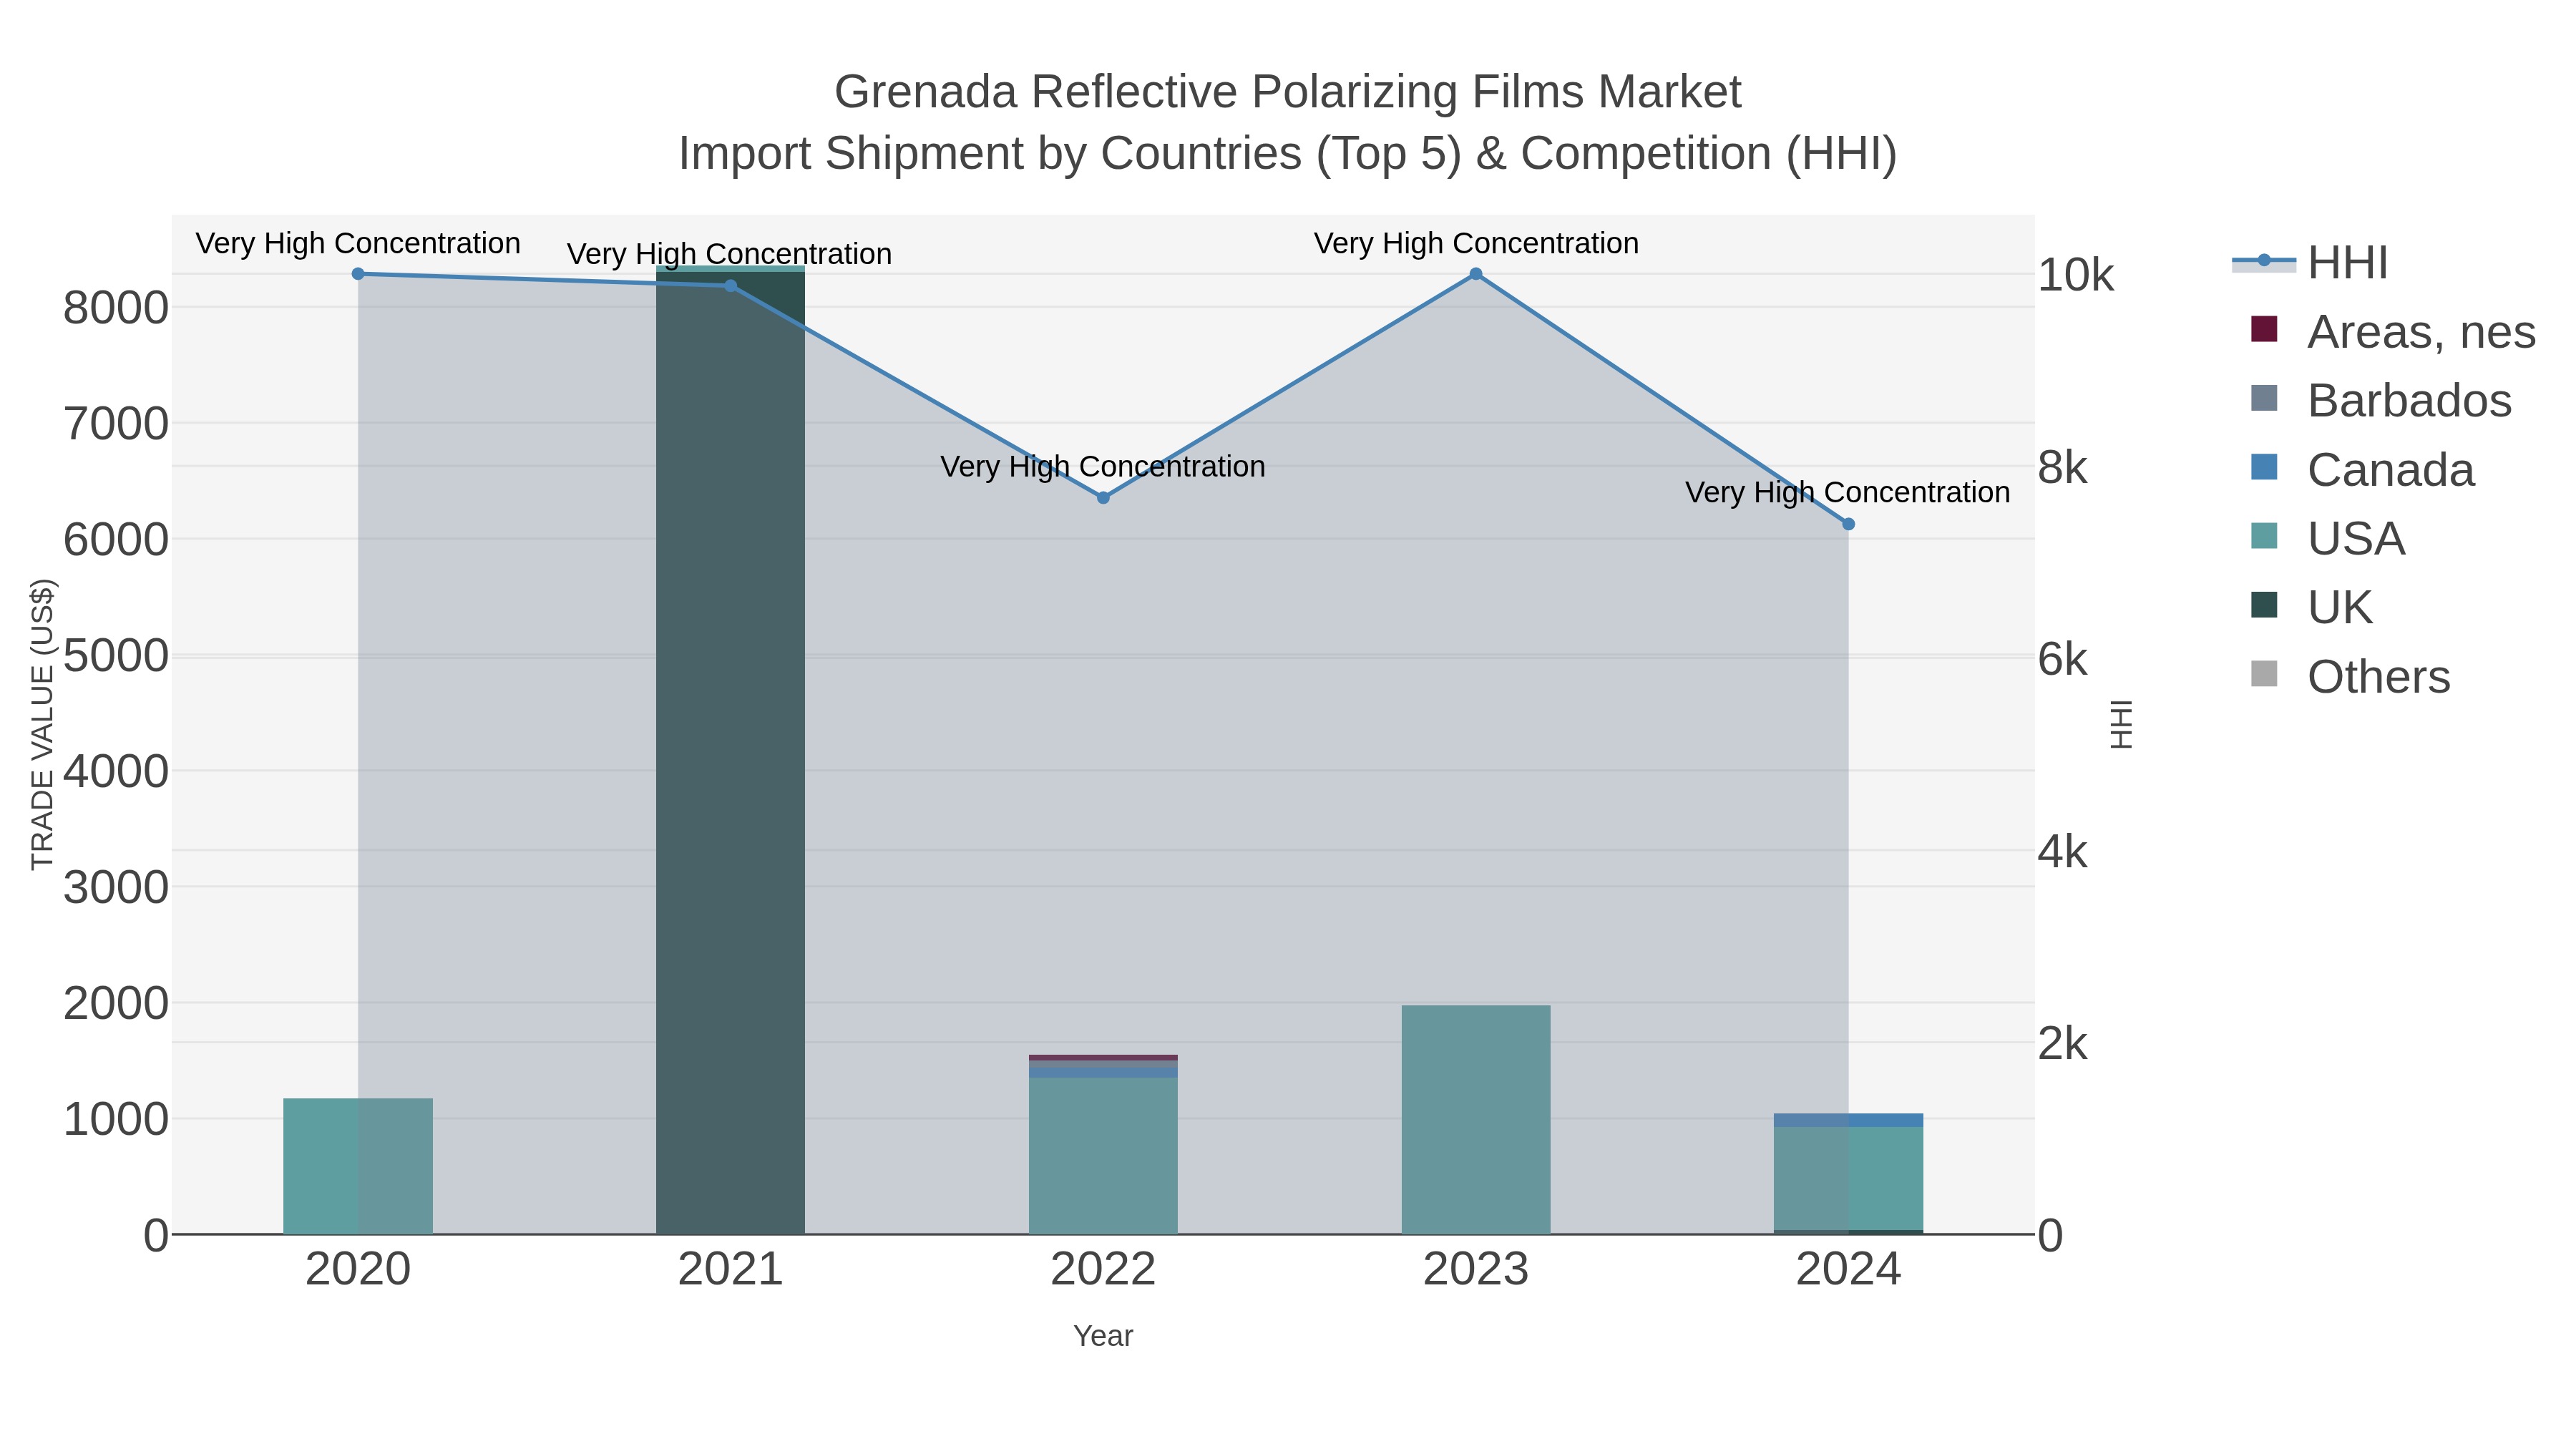Select the 2022 HHI data point
This screenshot has width=2576, height=1449.
pyautogui.click(x=1103, y=498)
